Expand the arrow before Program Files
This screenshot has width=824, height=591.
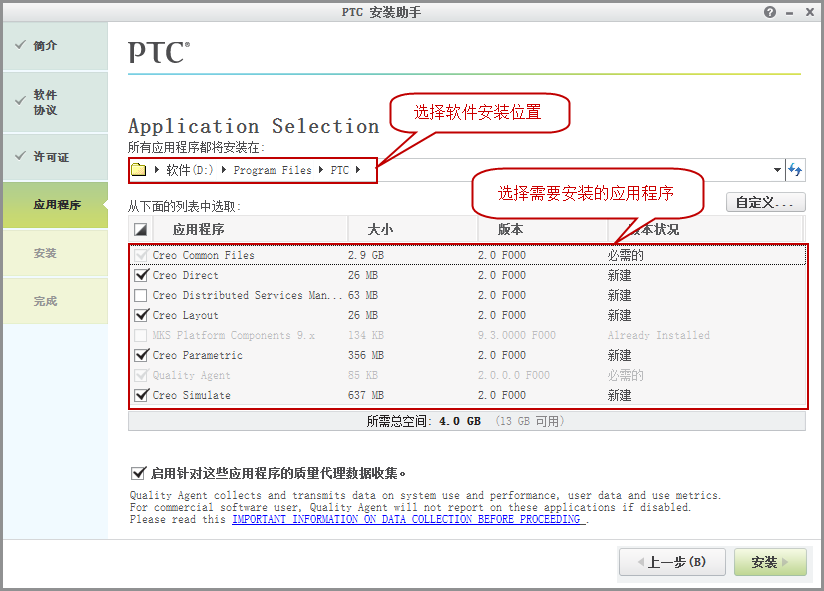click(x=224, y=170)
